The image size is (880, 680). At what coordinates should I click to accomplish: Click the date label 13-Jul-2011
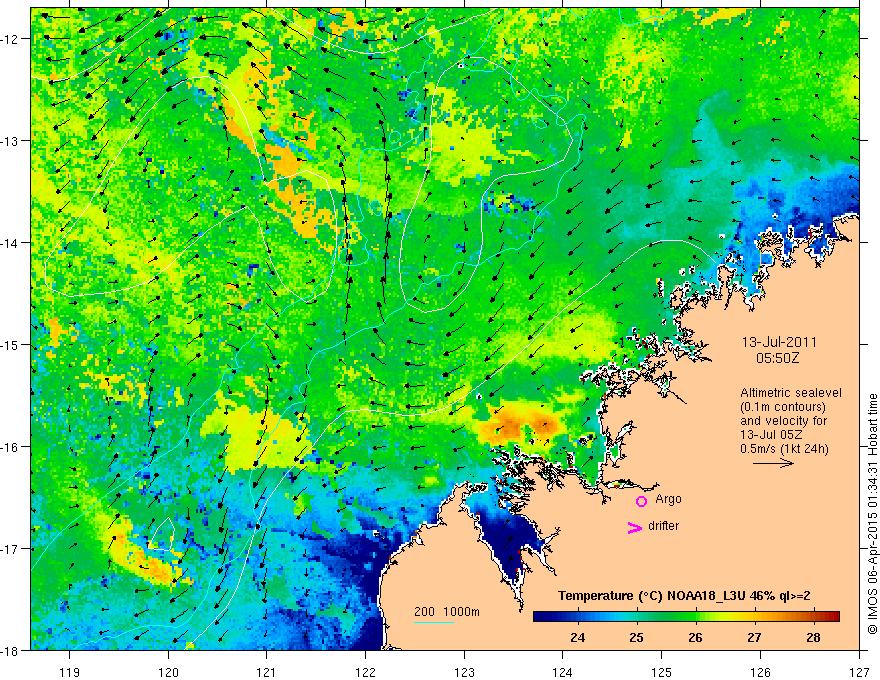pyautogui.click(x=779, y=342)
